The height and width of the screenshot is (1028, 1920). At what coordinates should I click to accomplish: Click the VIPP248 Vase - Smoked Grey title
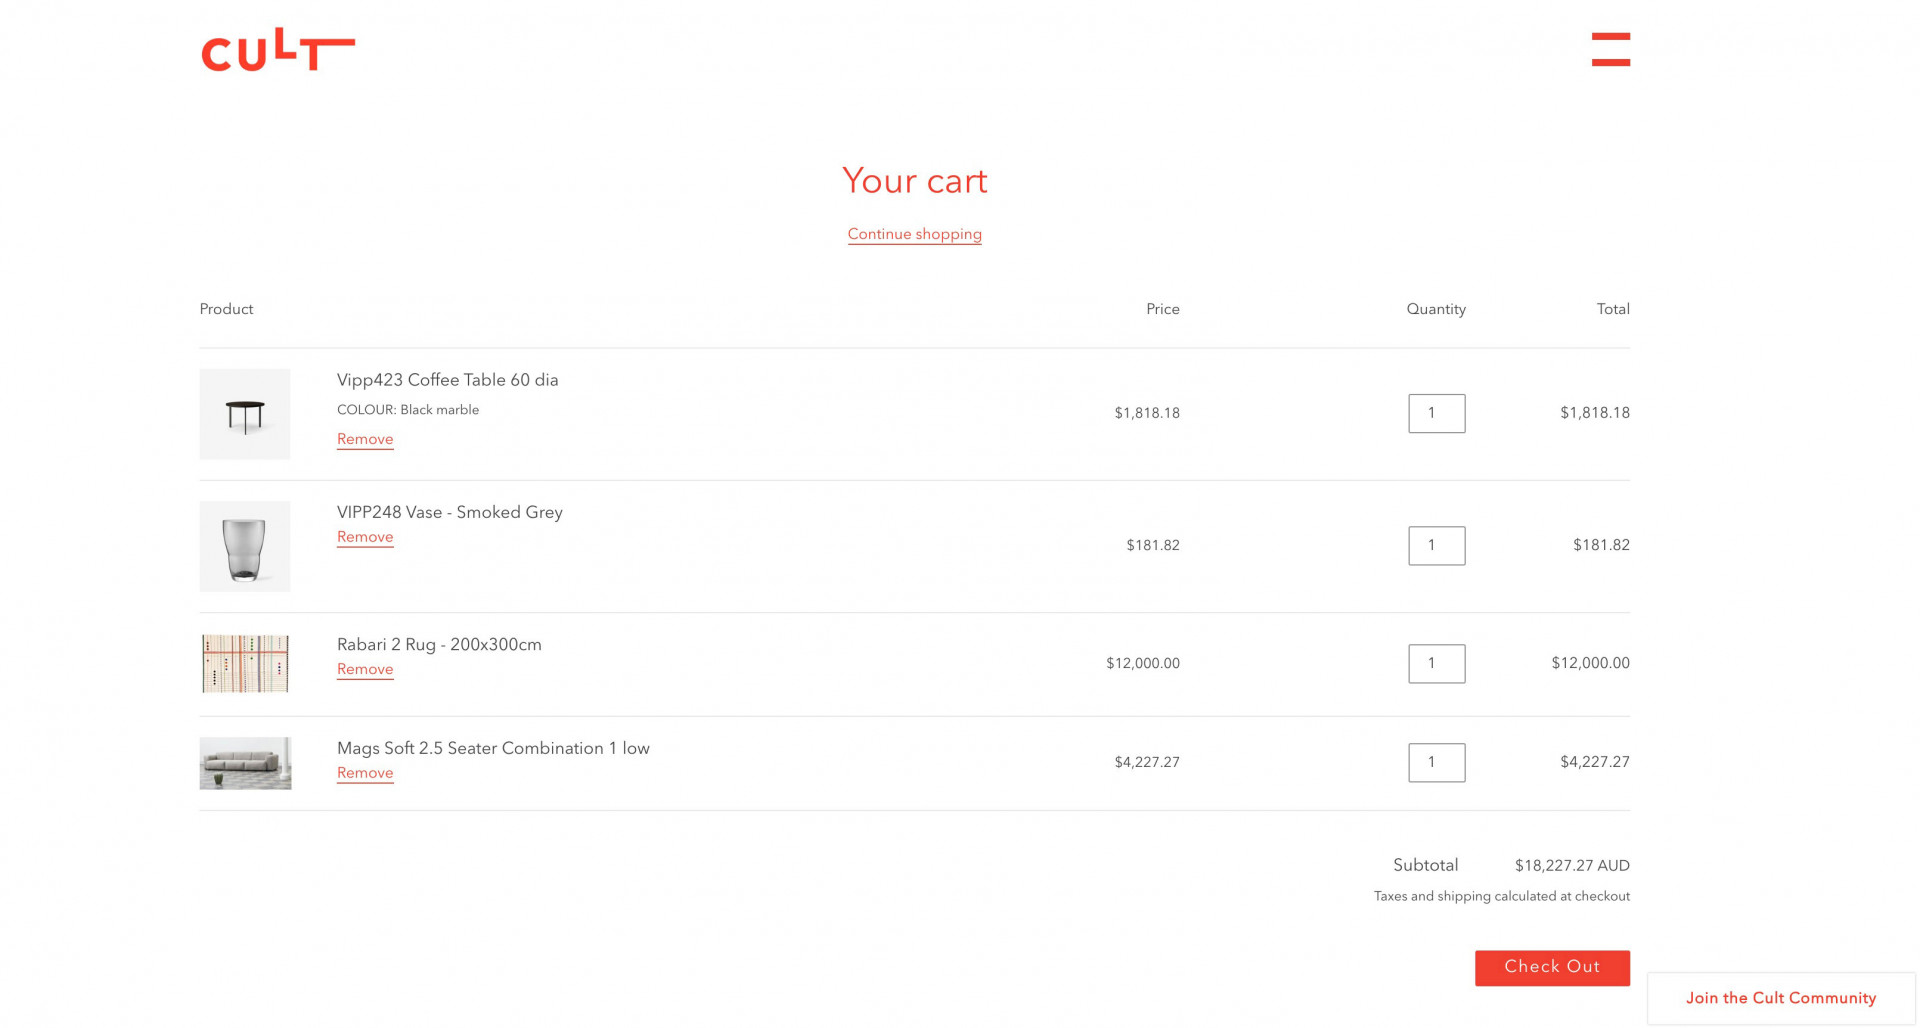449,512
